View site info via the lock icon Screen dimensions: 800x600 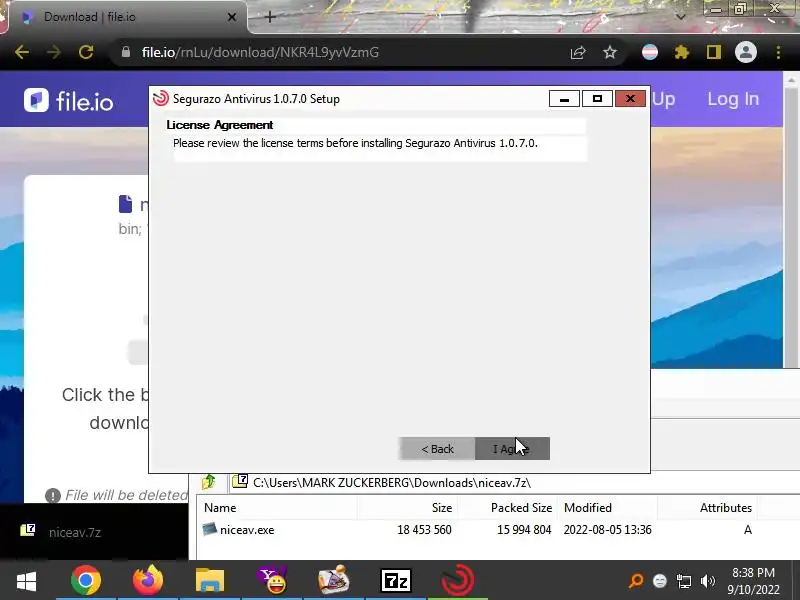pyautogui.click(x=126, y=52)
